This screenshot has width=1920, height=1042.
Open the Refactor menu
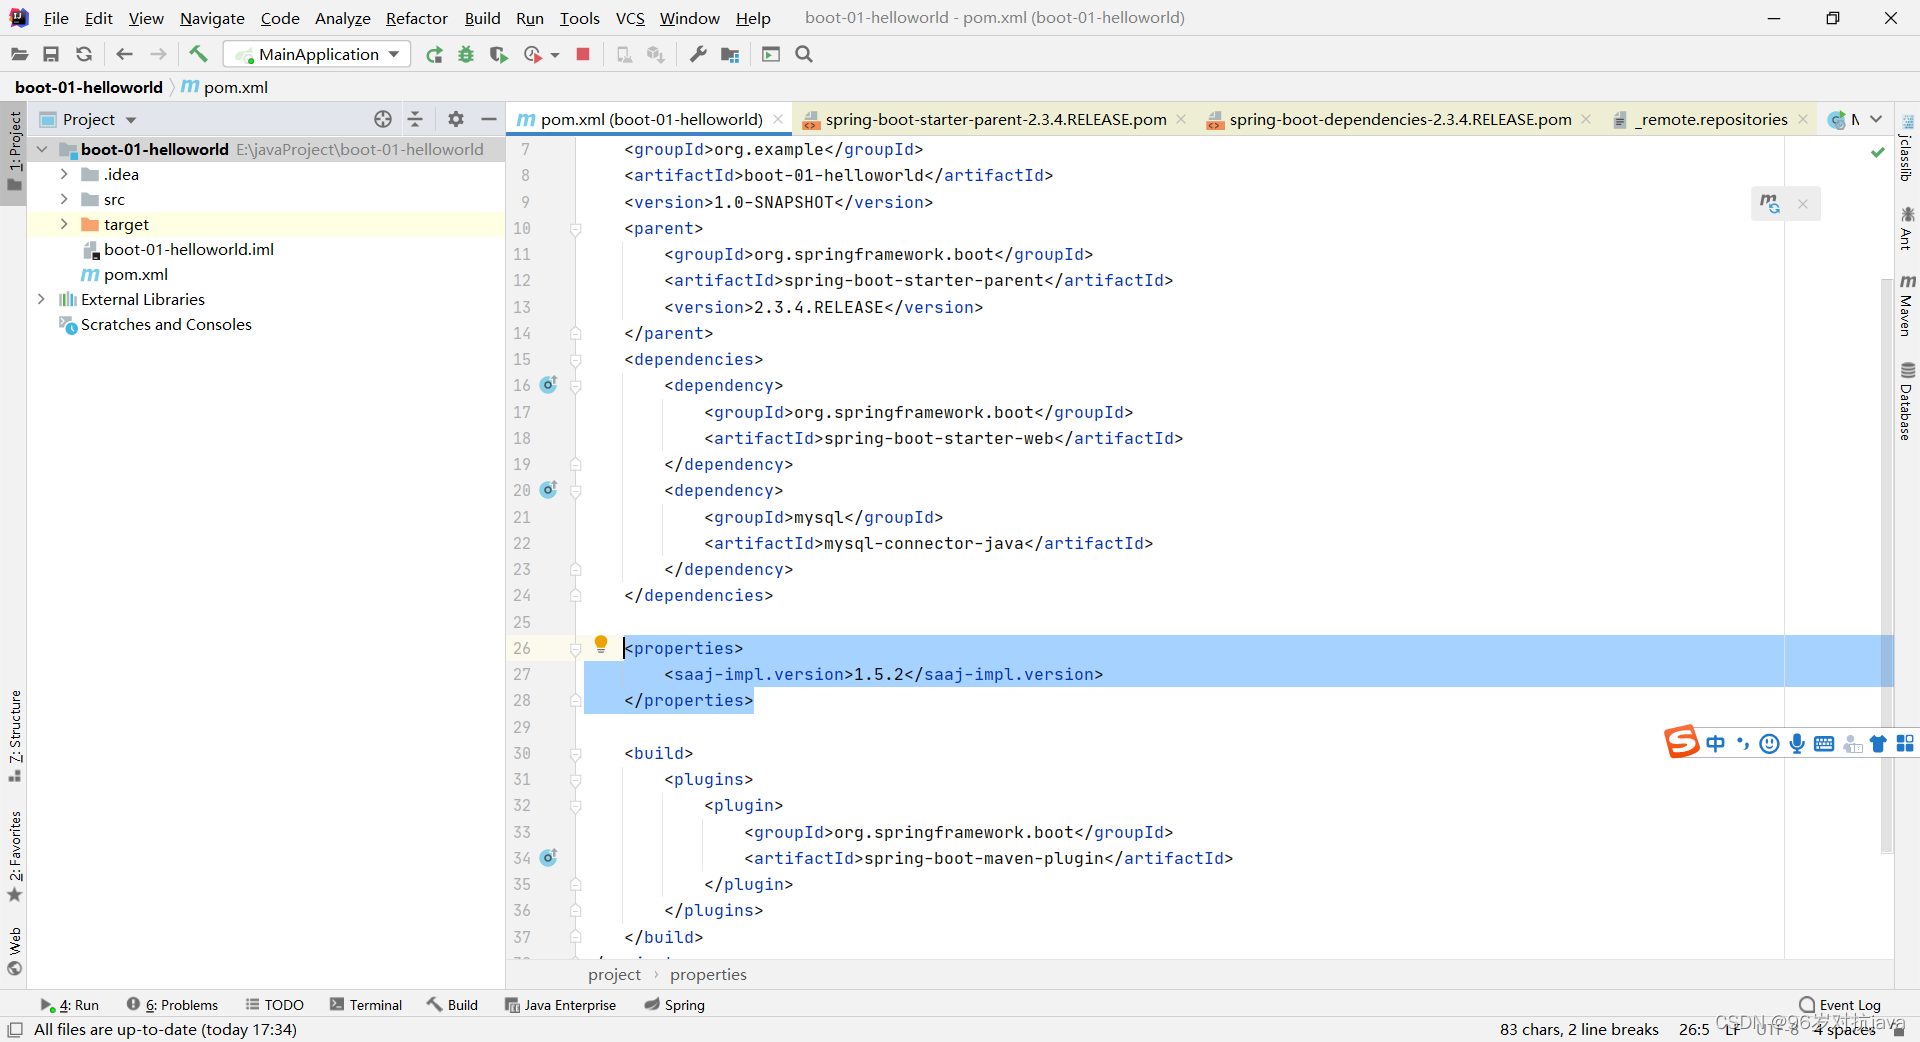(x=417, y=18)
